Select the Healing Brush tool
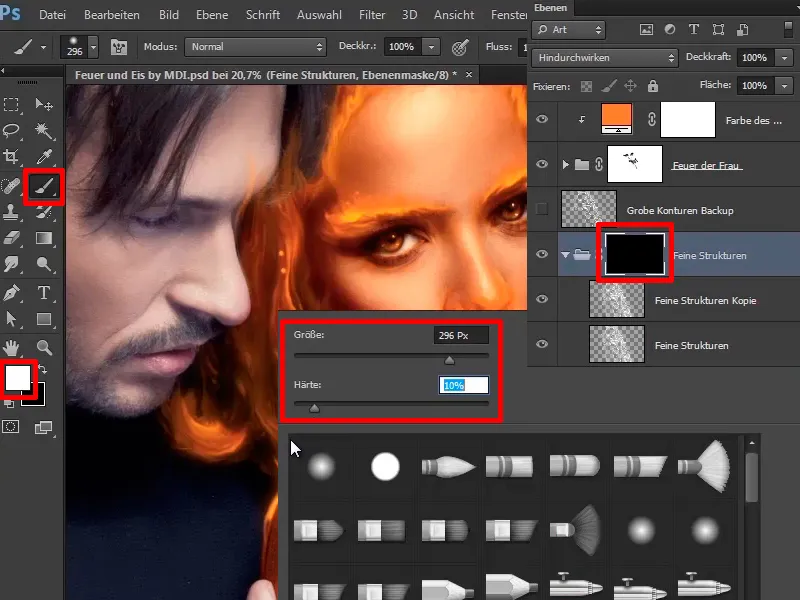The image size is (800, 600). click(11, 186)
